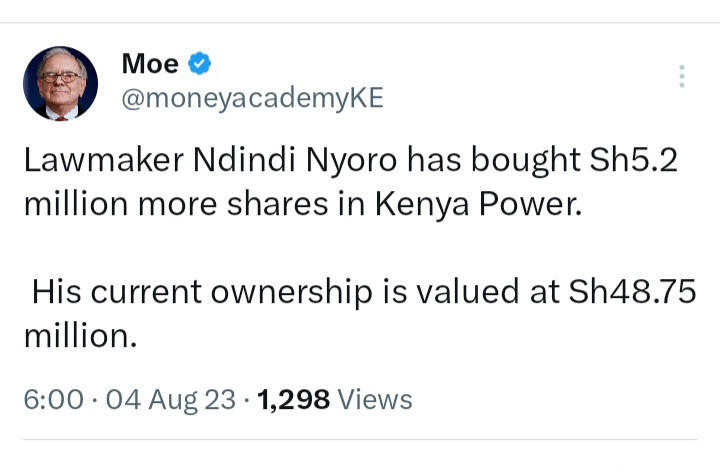
Task: Click the 04 Aug 23 date
Action: pos(171,400)
